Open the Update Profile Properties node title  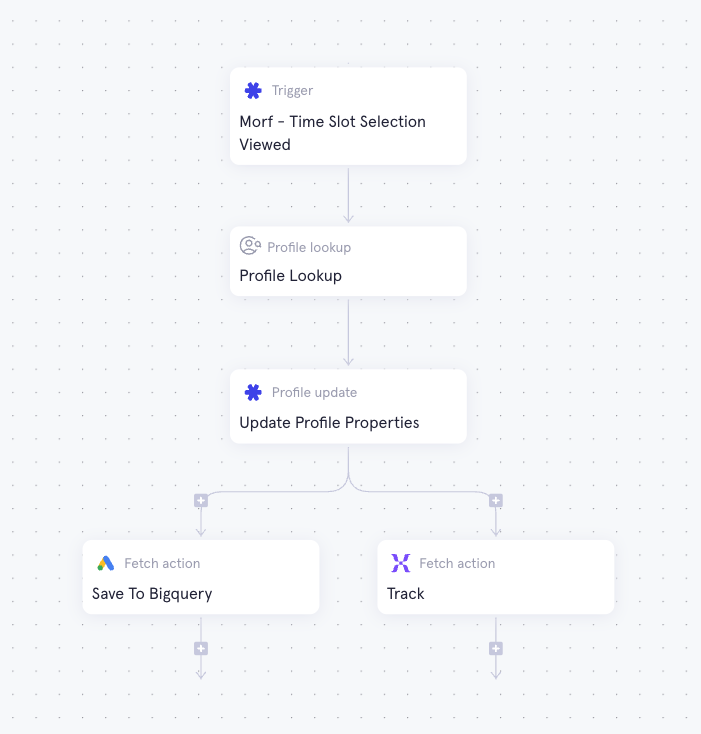[329, 423]
